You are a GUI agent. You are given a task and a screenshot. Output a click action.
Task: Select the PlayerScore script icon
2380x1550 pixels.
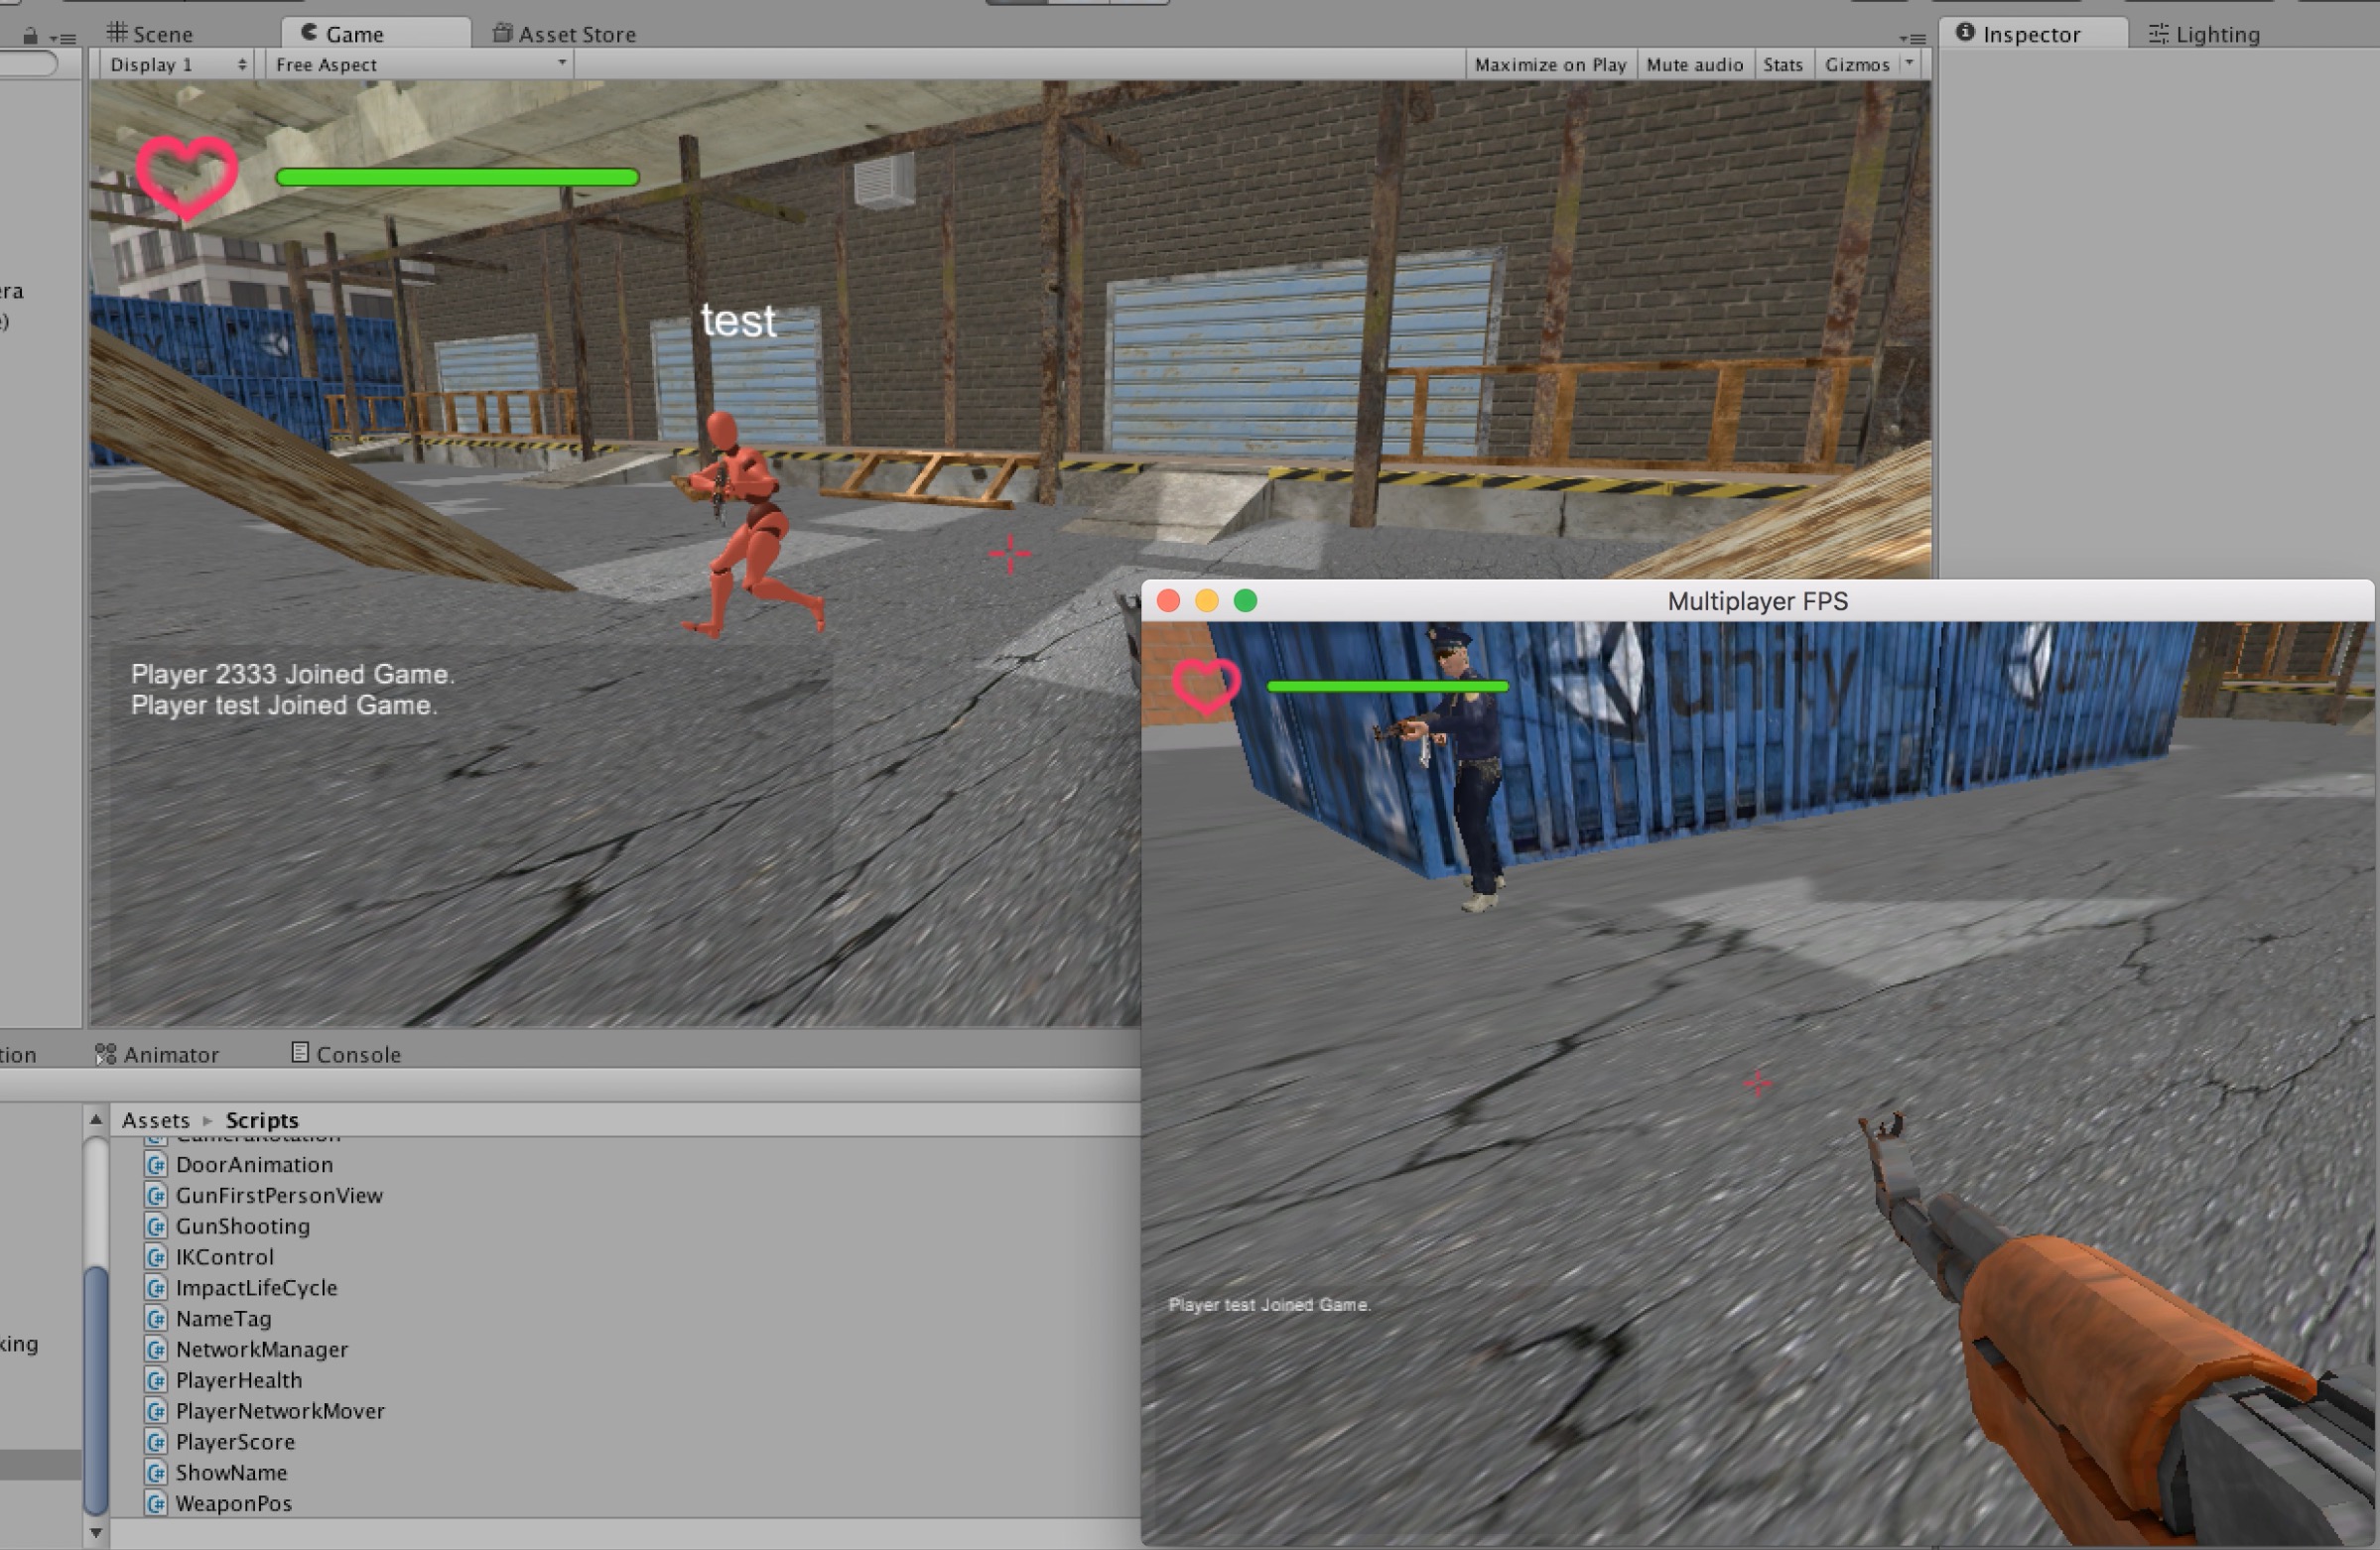click(x=156, y=1442)
